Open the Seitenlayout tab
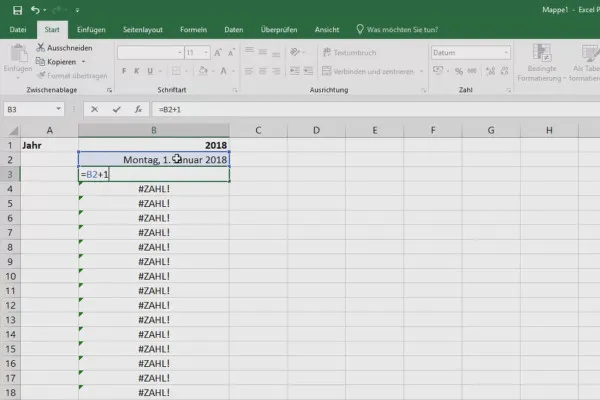Screen dimensions: 600x400 143,29
